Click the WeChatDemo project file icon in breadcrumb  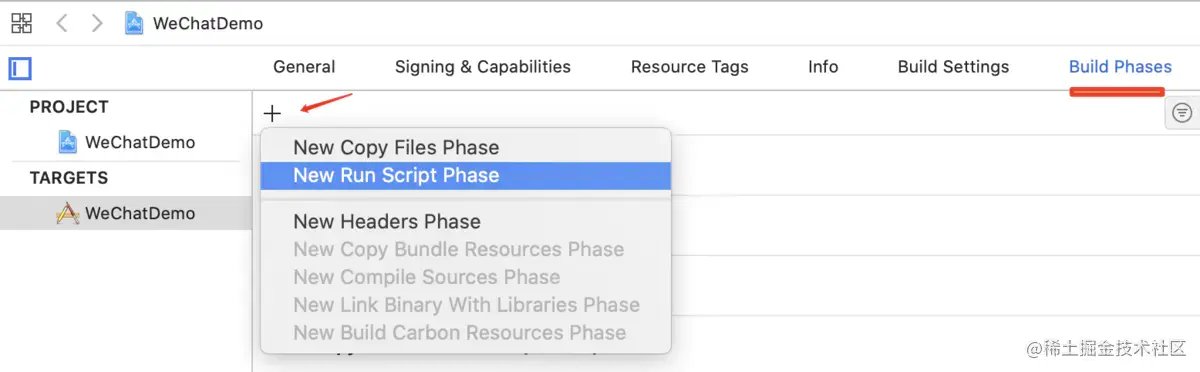[134, 23]
